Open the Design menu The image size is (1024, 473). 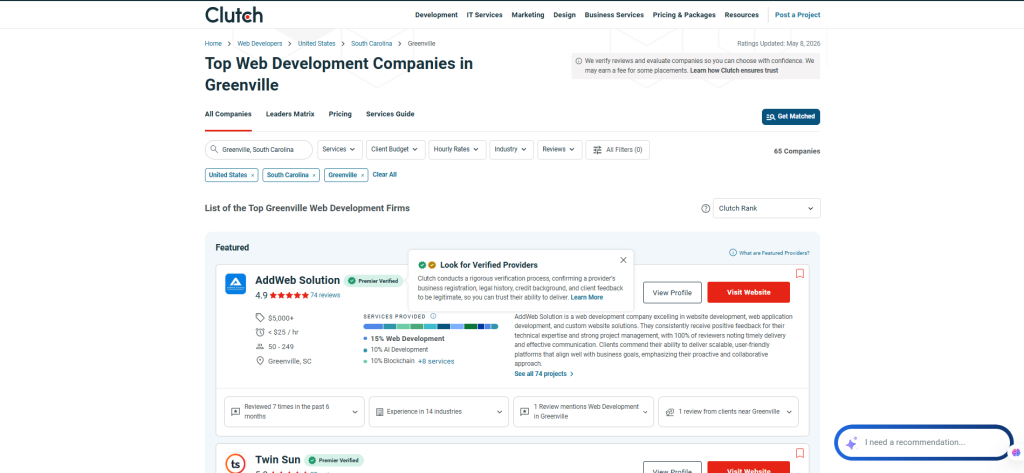[564, 15]
